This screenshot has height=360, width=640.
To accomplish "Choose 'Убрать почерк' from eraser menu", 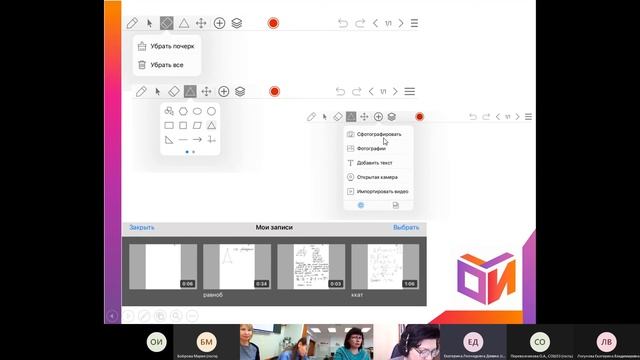I will coord(167,46).
